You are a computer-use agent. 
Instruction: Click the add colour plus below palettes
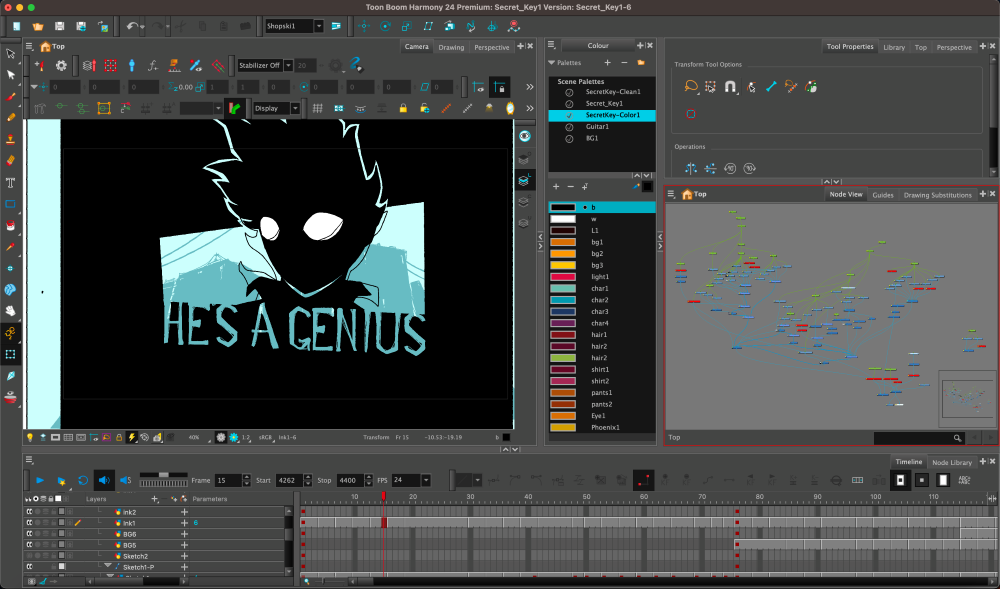click(x=556, y=186)
